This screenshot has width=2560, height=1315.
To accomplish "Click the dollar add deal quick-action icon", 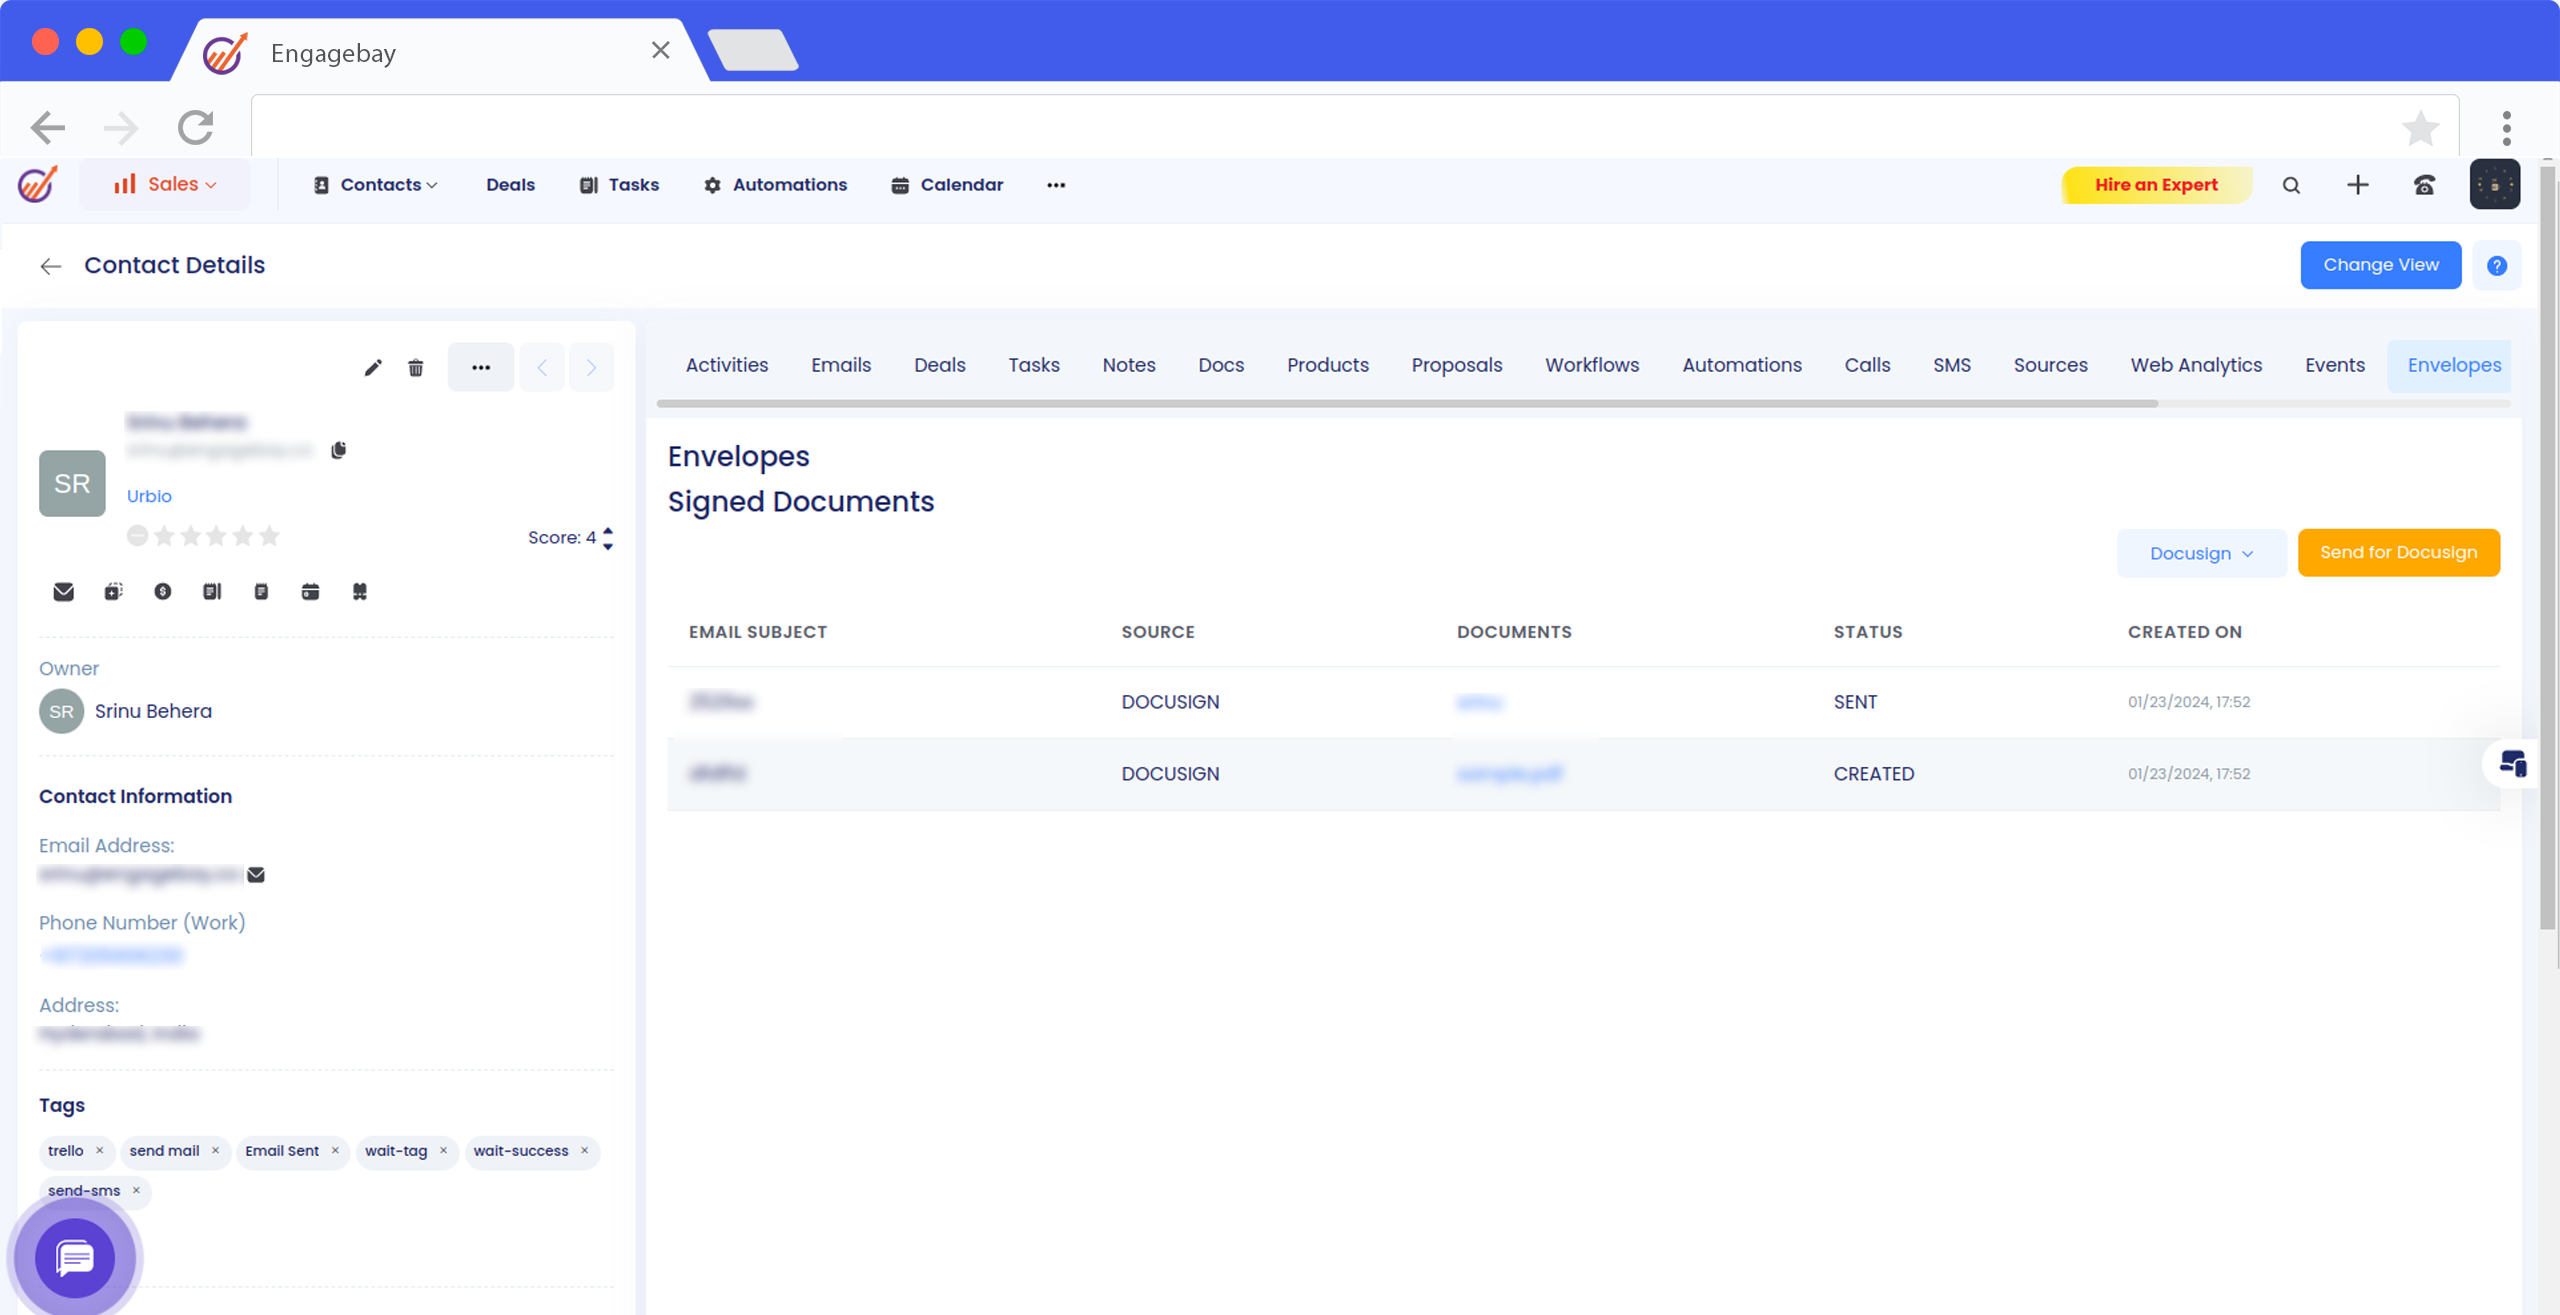I will pos(162,592).
